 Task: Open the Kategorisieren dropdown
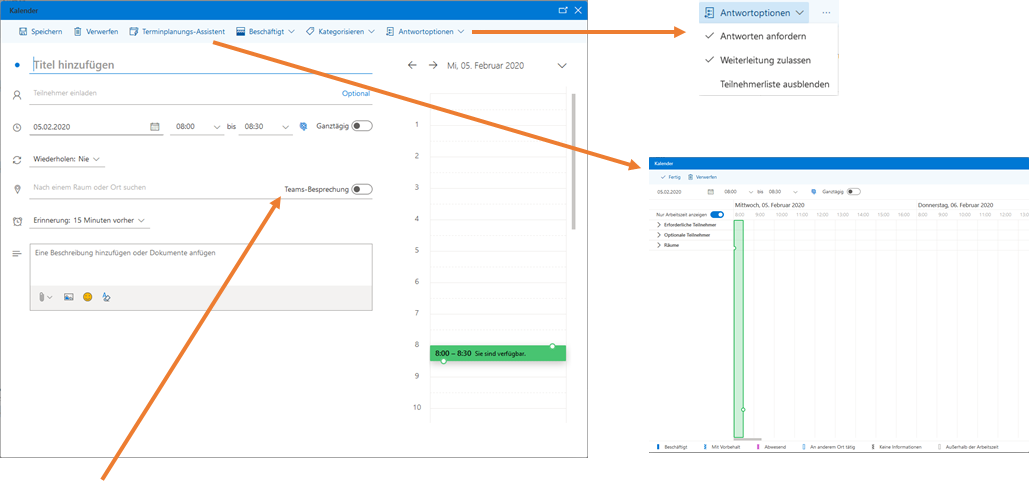pyautogui.click(x=340, y=31)
